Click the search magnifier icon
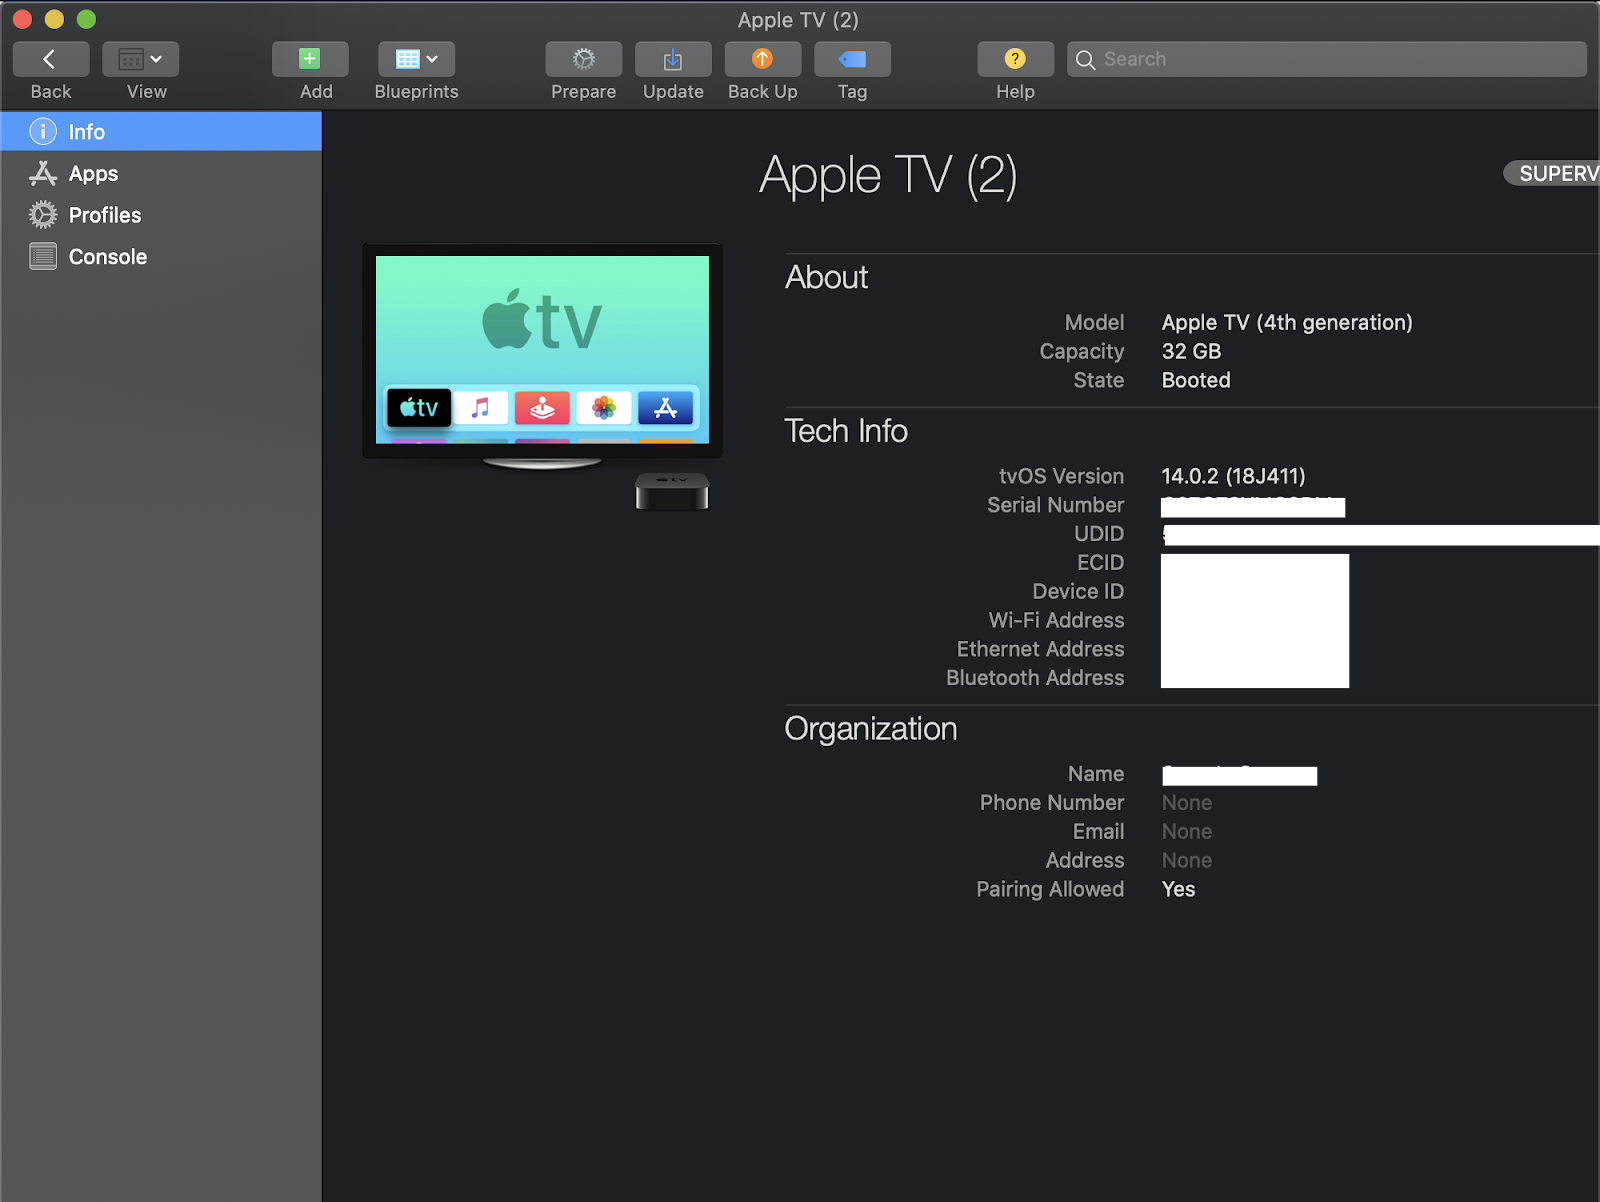The image size is (1600, 1202). tap(1085, 60)
